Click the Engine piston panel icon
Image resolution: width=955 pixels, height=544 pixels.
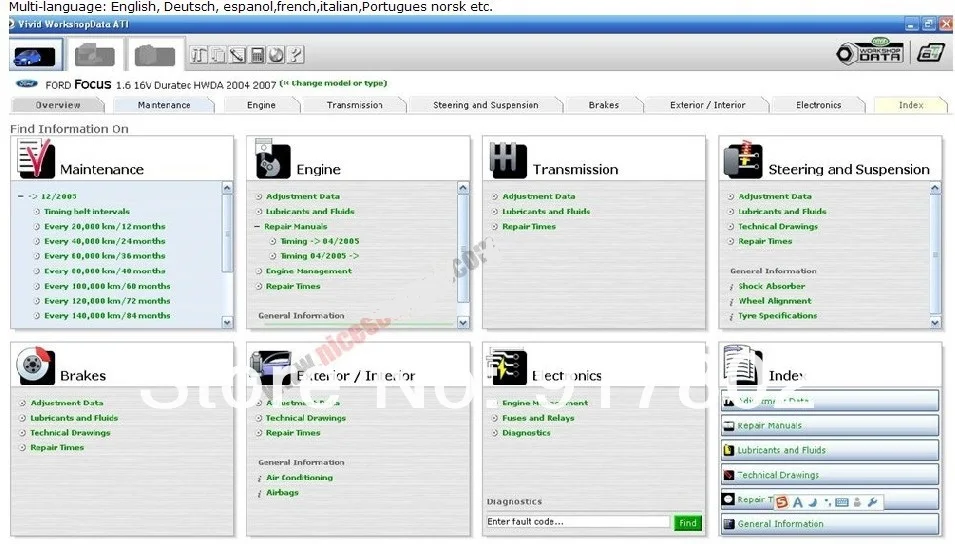(x=272, y=159)
